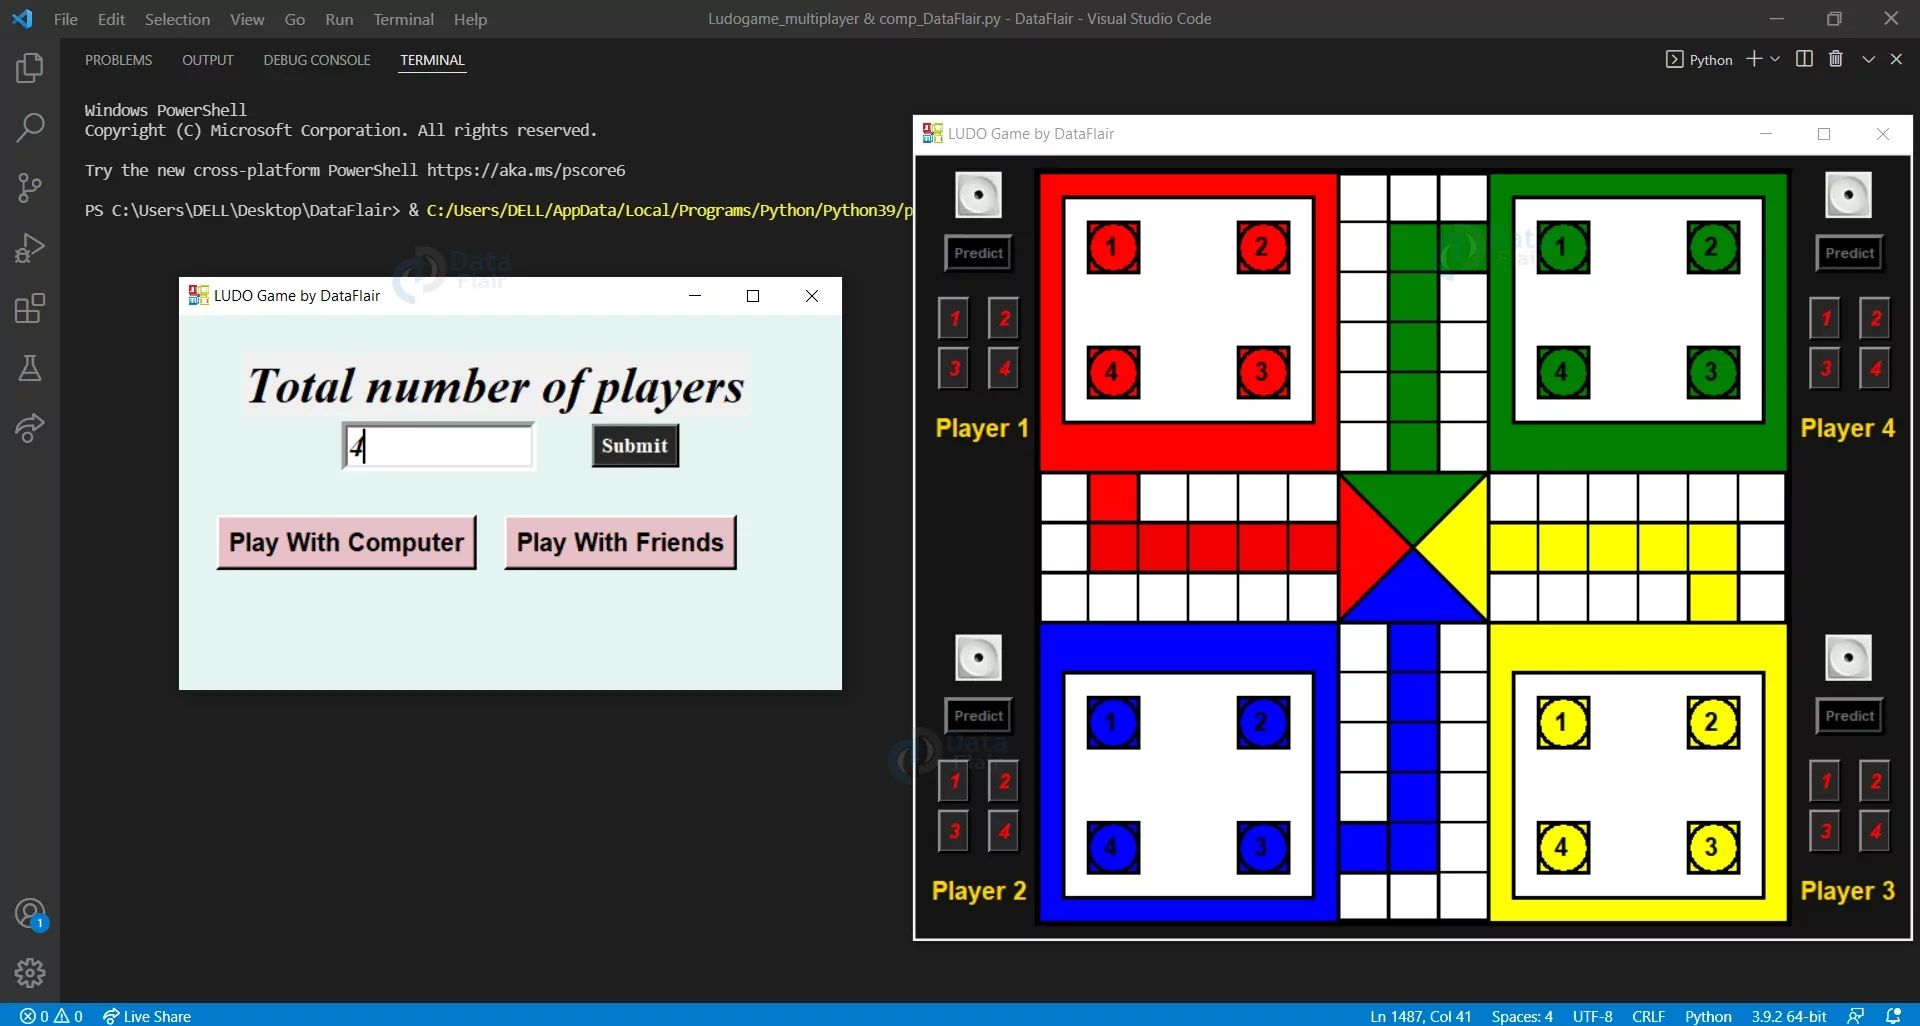Collapse the panel with chevron arrow

[1868, 59]
